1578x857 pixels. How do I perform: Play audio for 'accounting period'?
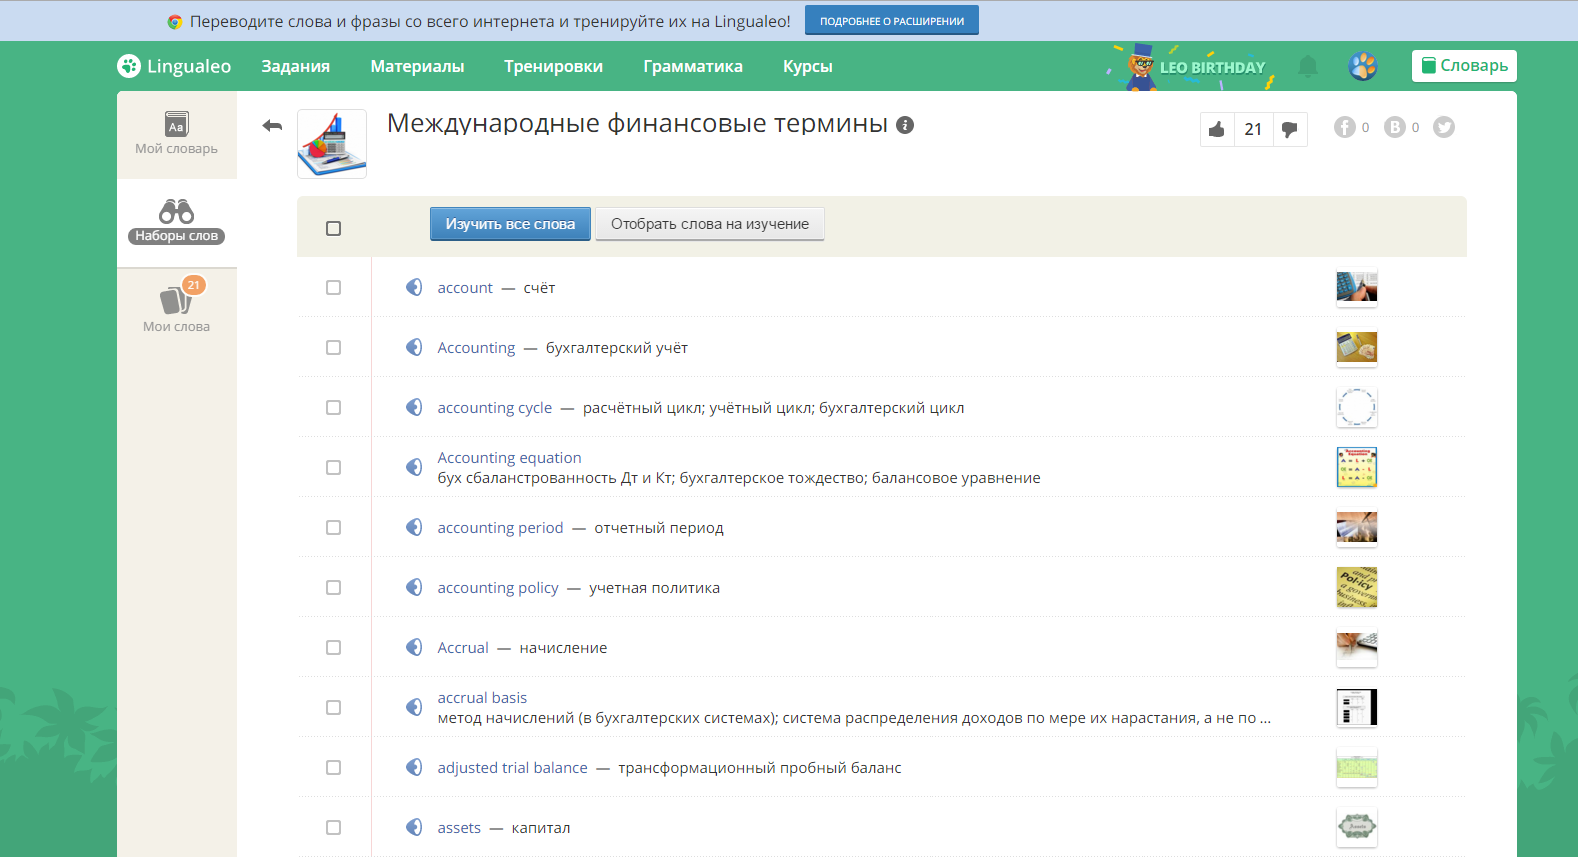point(414,527)
